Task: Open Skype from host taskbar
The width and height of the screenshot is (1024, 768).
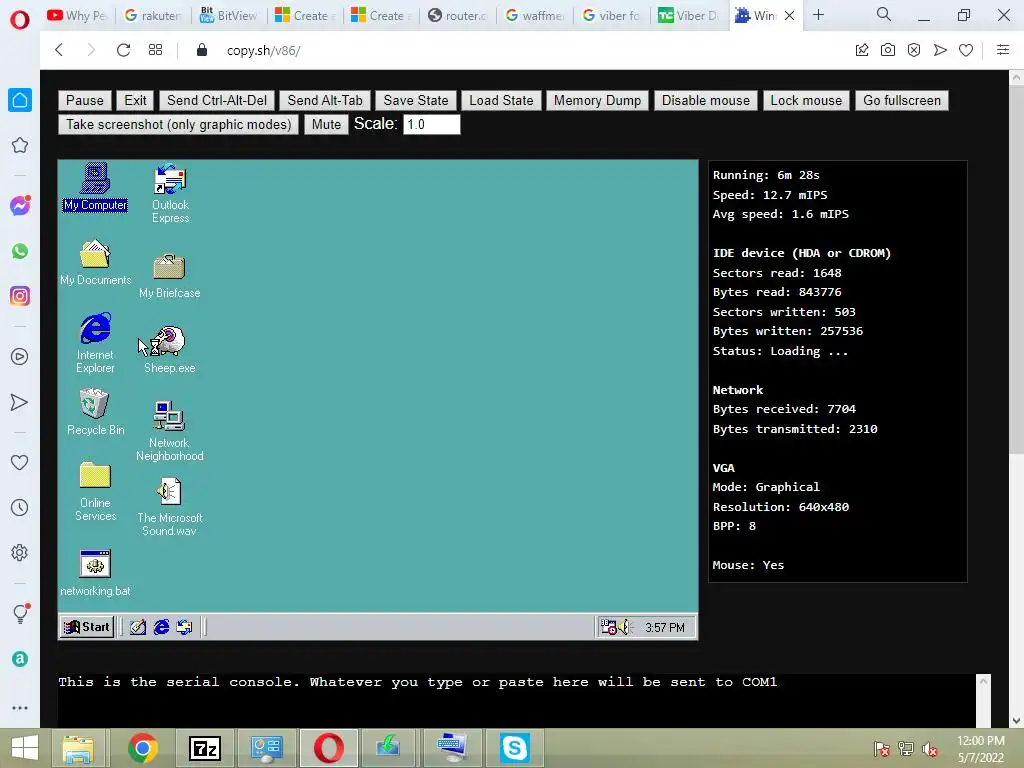Action: tap(515, 748)
